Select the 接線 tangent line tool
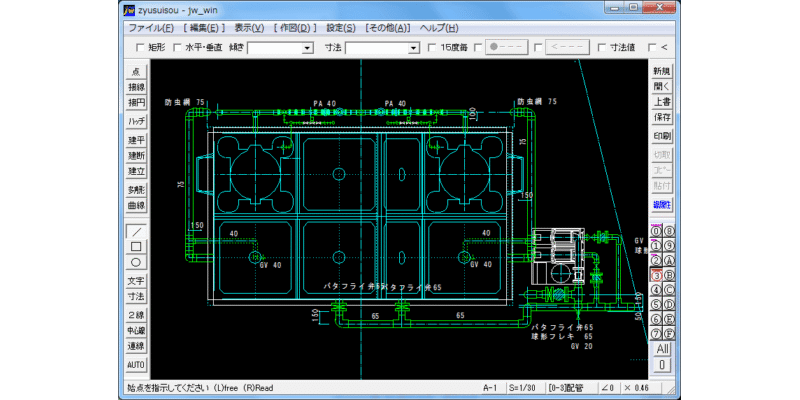 point(136,87)
